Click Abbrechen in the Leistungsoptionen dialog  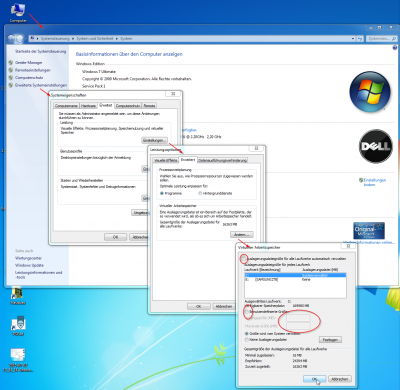point(224,306)
